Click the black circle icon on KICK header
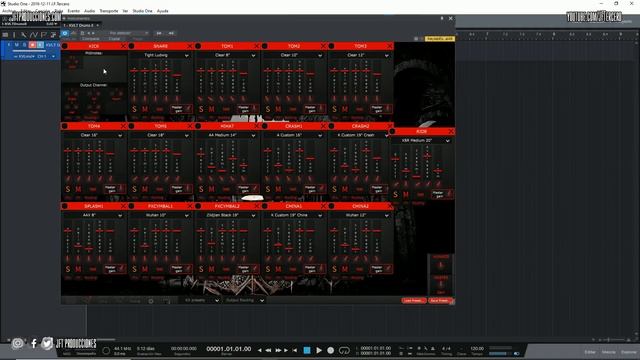 coord(65,46)
